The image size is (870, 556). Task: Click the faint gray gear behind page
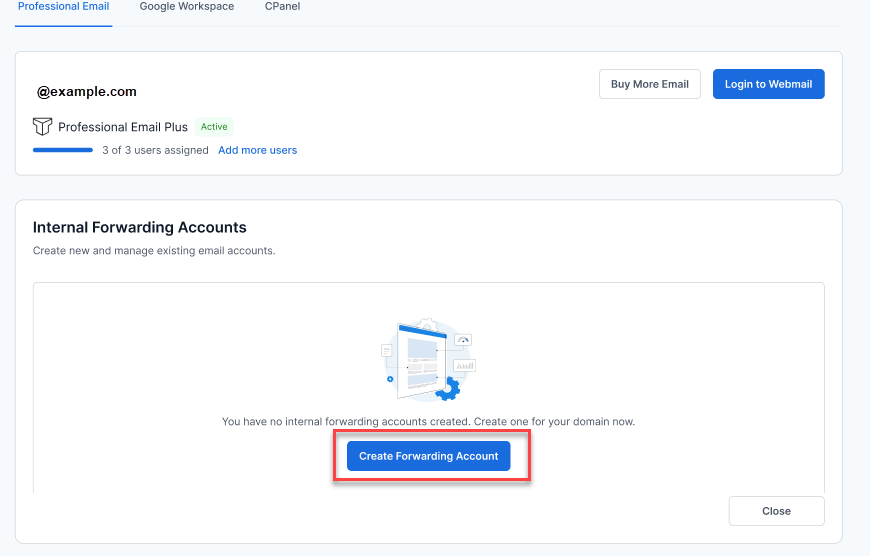[x=426, y=325]
